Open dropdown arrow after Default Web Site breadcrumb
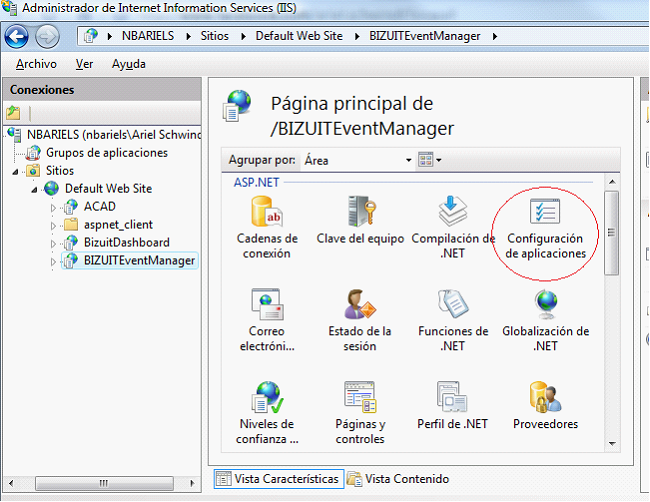This screenshot has width=650, height=502. (357, 36)
